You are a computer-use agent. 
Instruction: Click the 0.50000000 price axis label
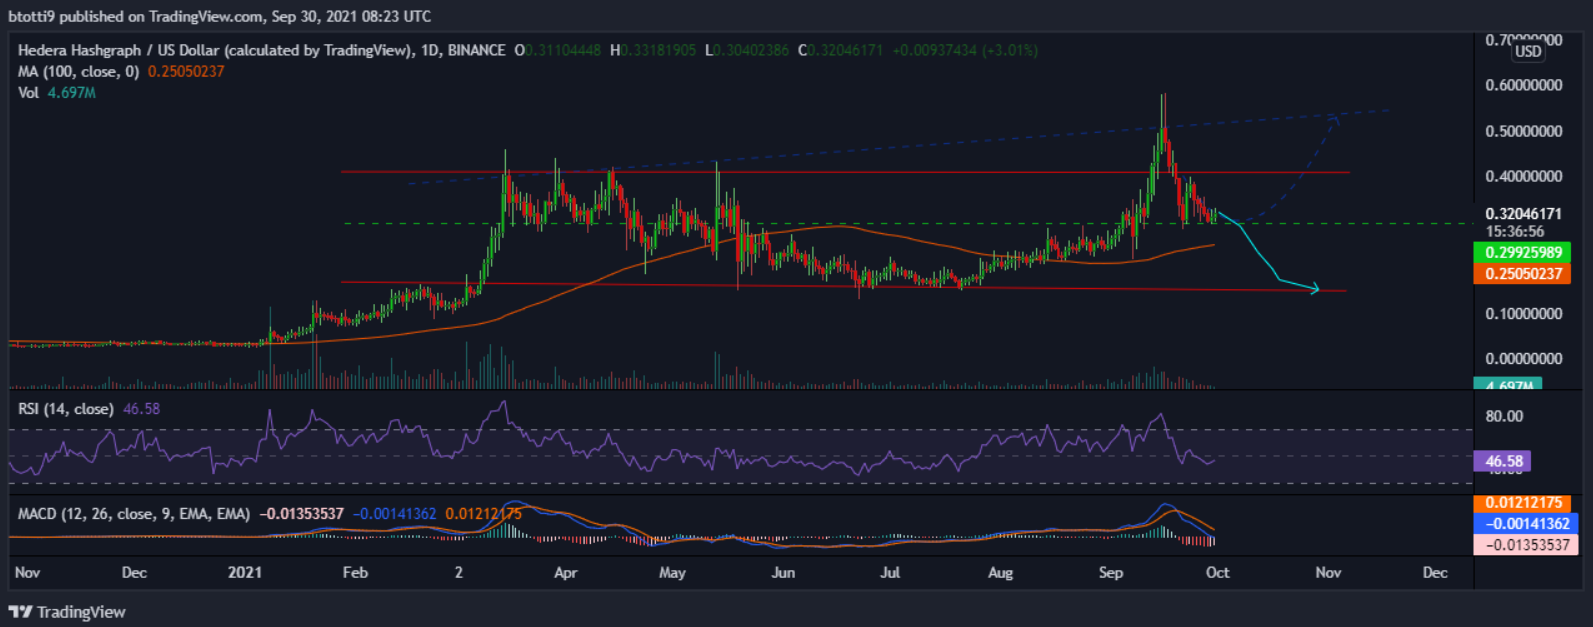1524,131
